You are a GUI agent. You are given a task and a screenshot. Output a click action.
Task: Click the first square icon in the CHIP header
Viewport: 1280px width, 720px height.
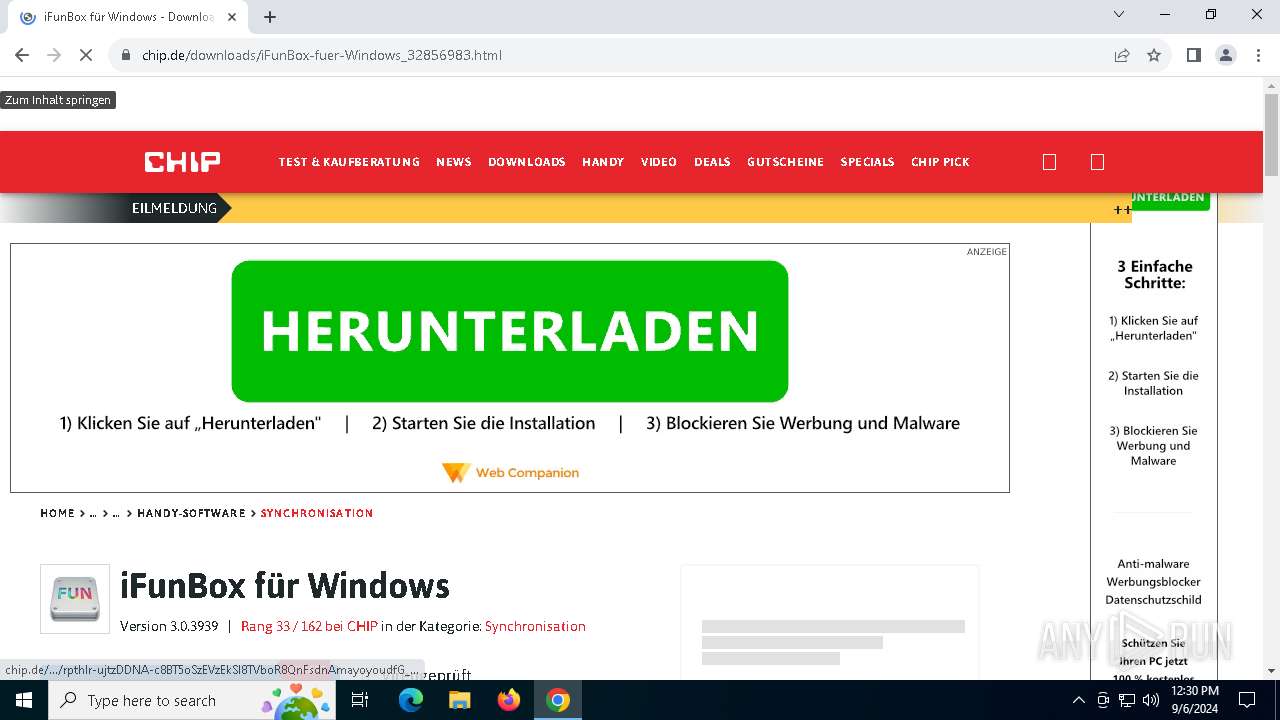1049,162
